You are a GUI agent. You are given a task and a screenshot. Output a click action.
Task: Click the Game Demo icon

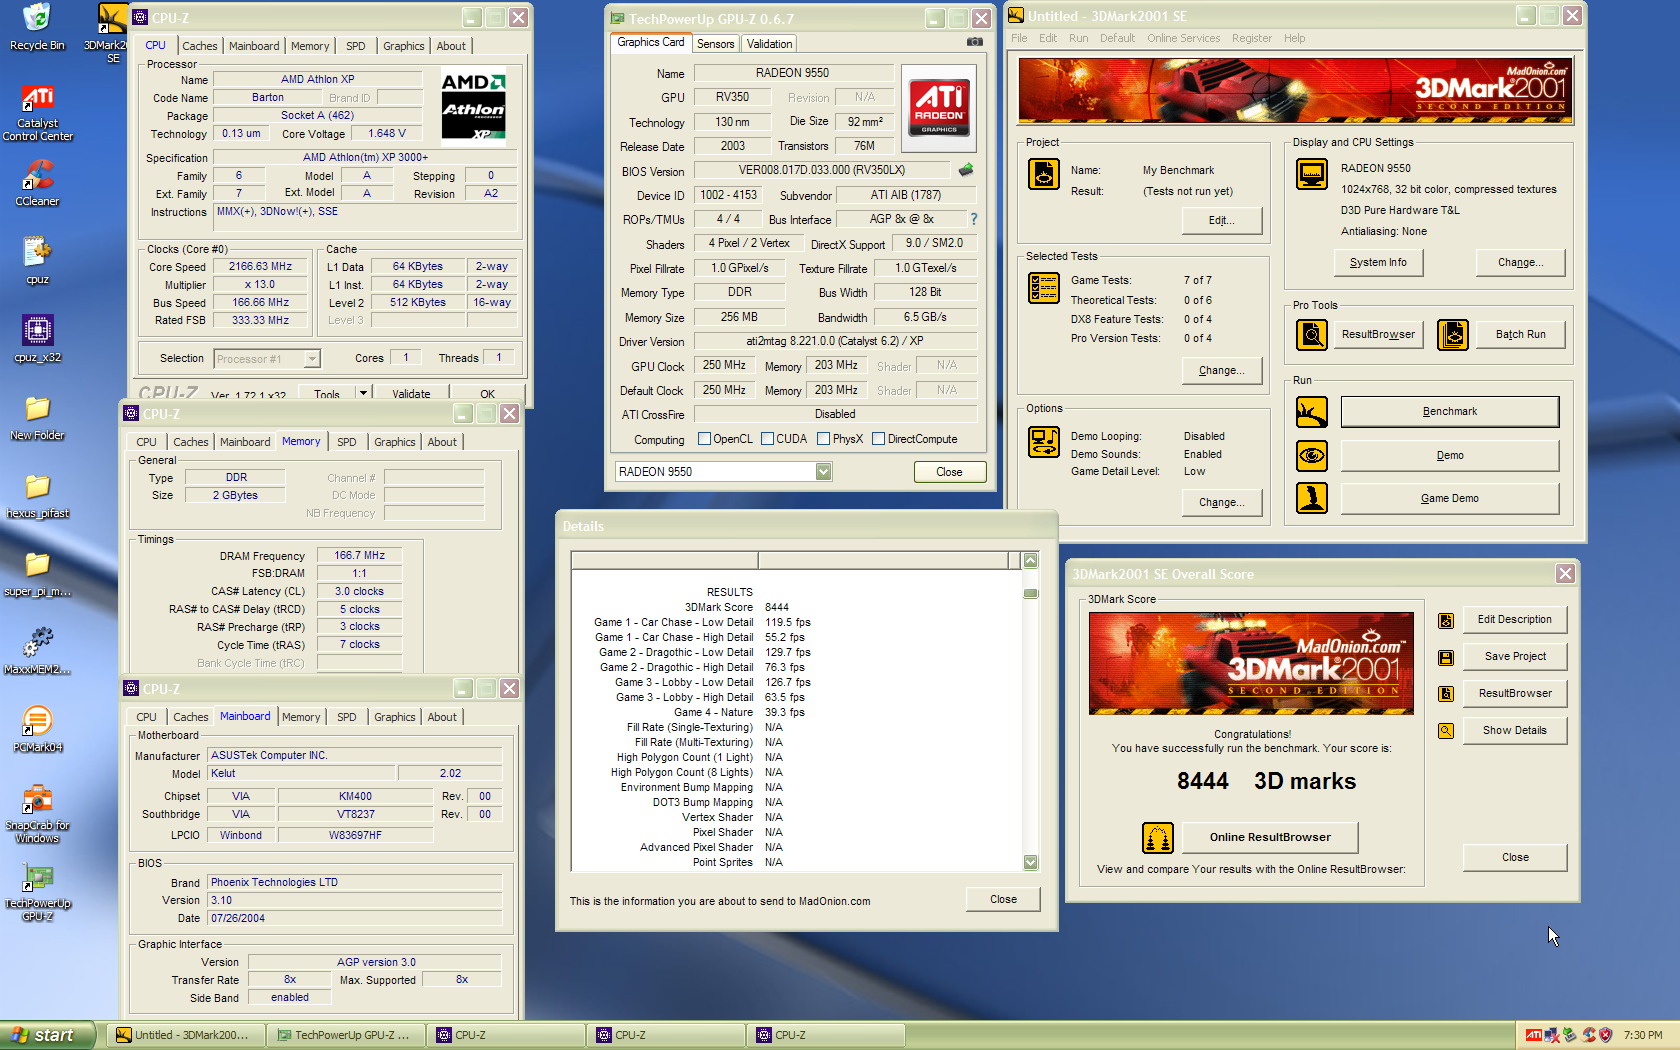click(x=1311, y=498)
